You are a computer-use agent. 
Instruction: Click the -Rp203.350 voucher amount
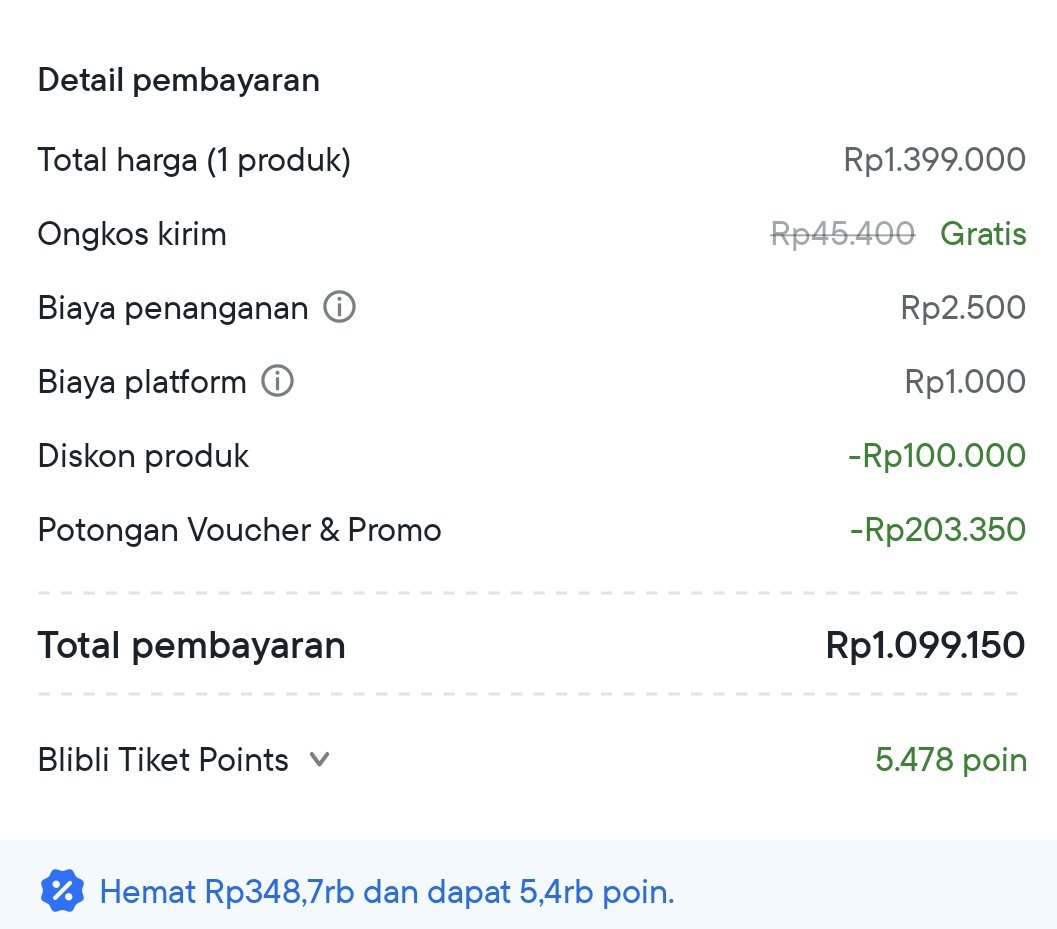(x=938, y=529)
